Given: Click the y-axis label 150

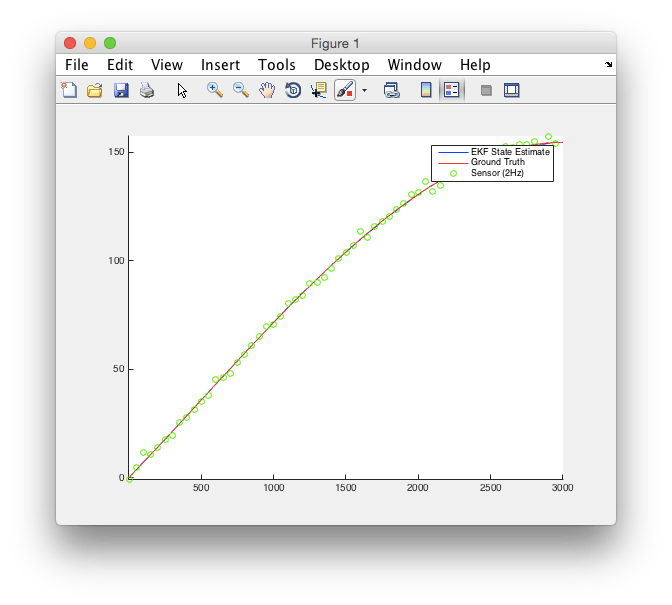Looking at the screenshot, I should [116, 152].
